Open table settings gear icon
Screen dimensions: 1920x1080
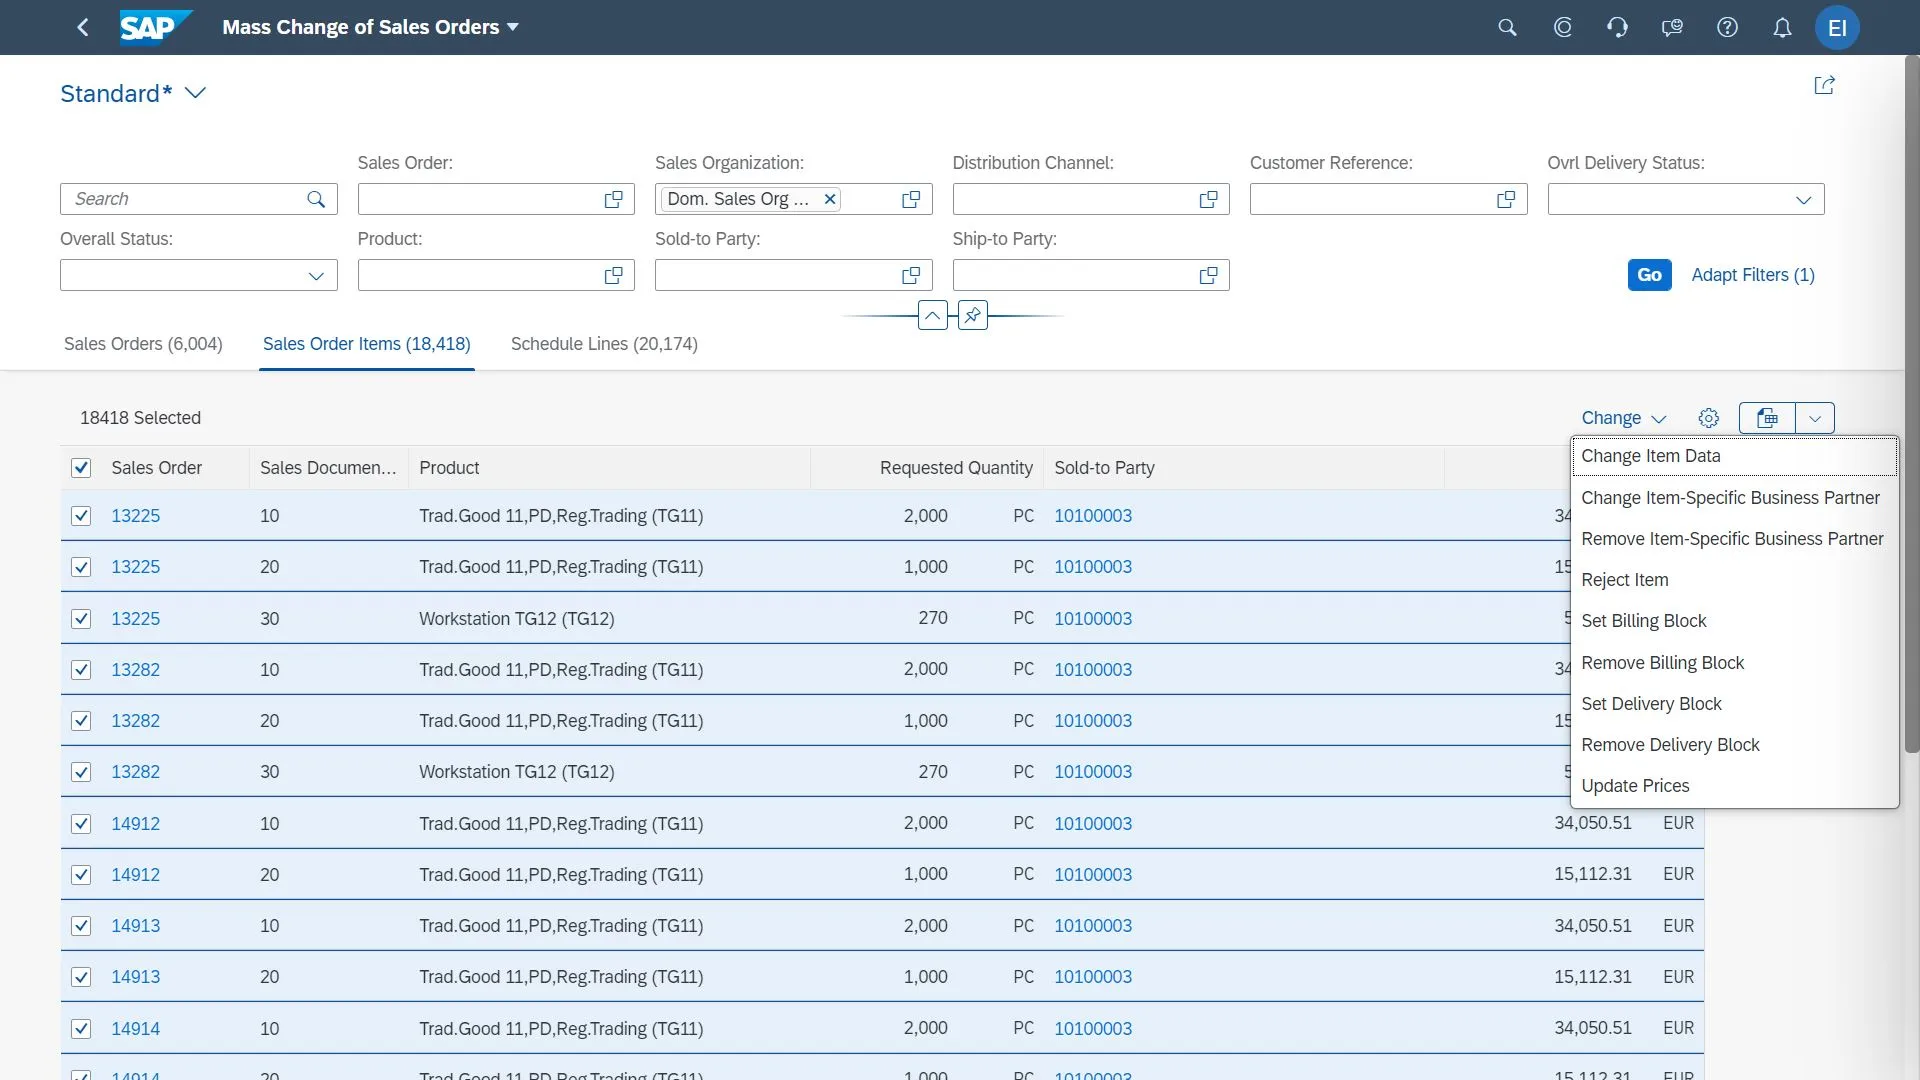pyautogui.click(x=1708, y=418)
